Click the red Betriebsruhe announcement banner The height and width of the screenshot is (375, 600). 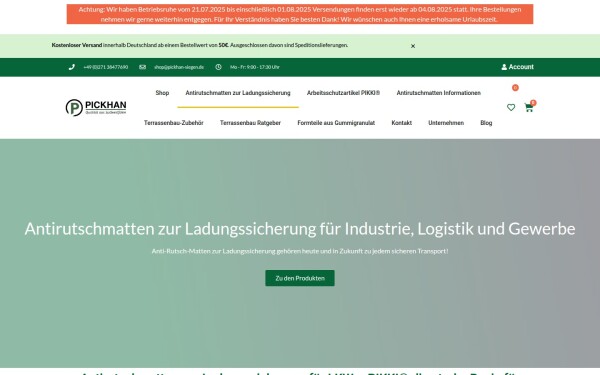pyautogui.click(x=300, y=14)
